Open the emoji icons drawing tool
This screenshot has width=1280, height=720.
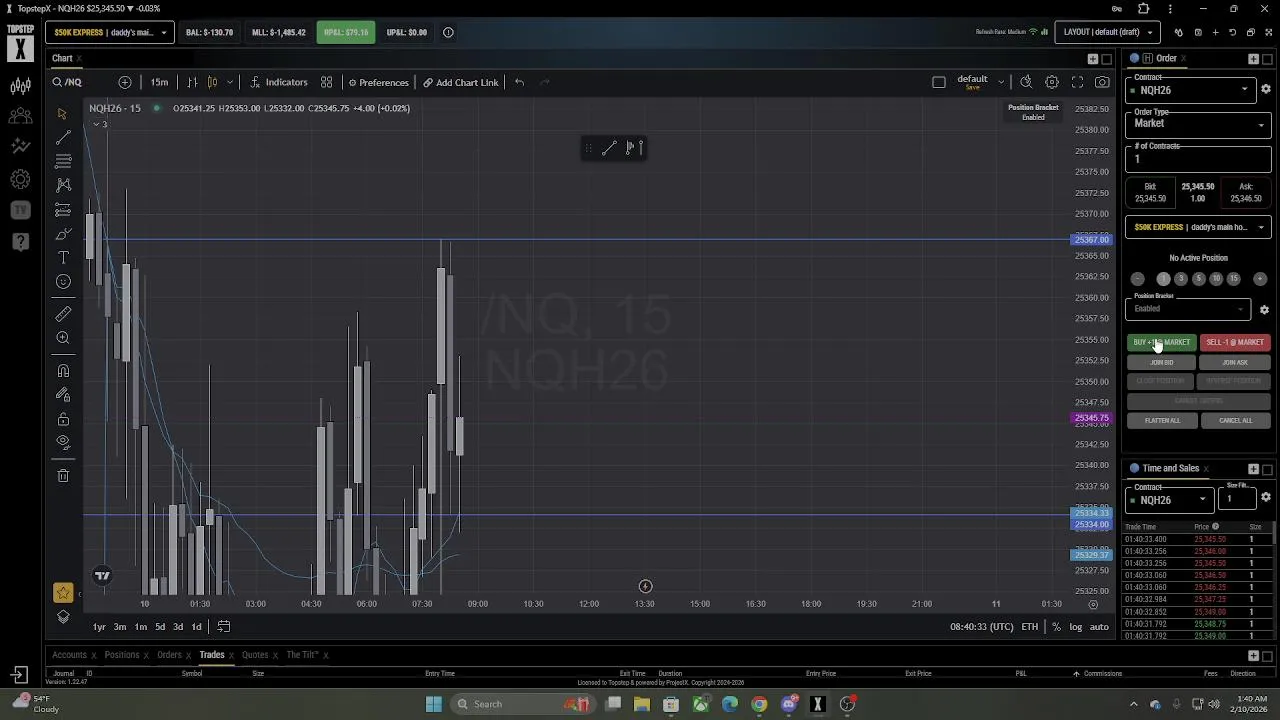(x=63, y=282)
